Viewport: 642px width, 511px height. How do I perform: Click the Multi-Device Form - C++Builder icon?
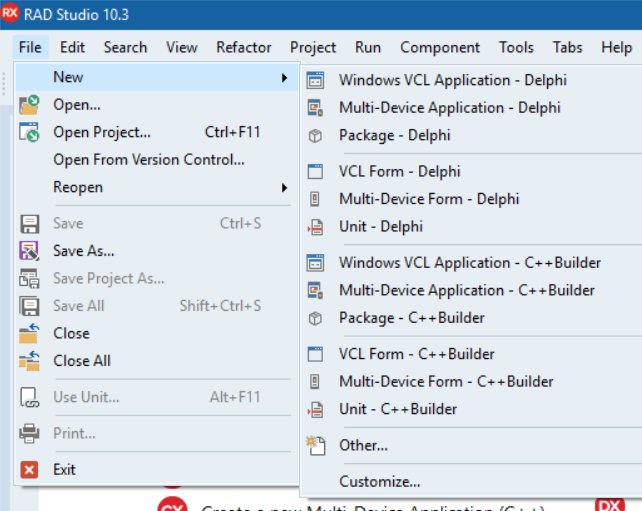[x=316, y=382]
